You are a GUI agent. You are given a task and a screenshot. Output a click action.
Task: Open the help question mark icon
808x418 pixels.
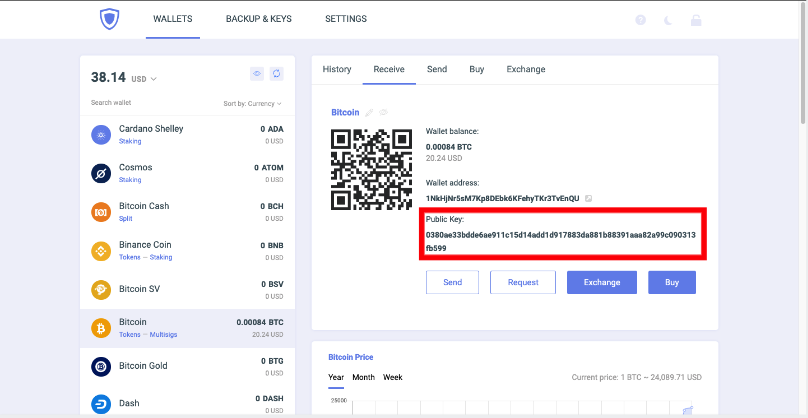coord(641,20)
